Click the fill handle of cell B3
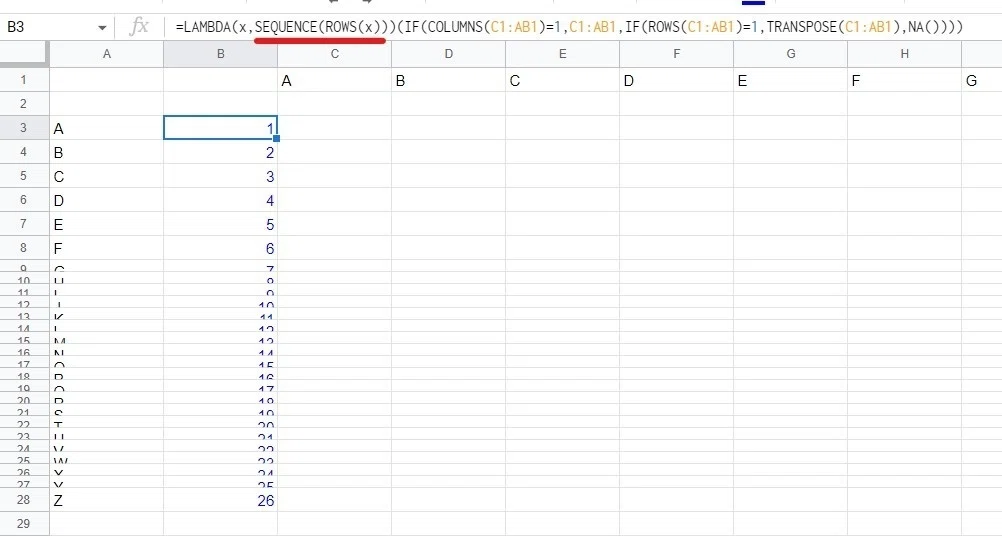The height and width of the screenshot is (536, 1002). tap(277, 138)
